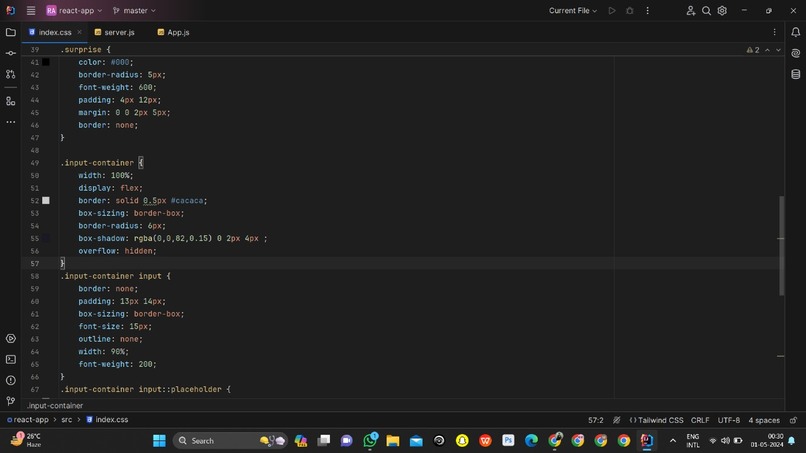Open more run actions menu
This screenshot has height=453, width=806.
pyautogui.click(x=648, y=10)
